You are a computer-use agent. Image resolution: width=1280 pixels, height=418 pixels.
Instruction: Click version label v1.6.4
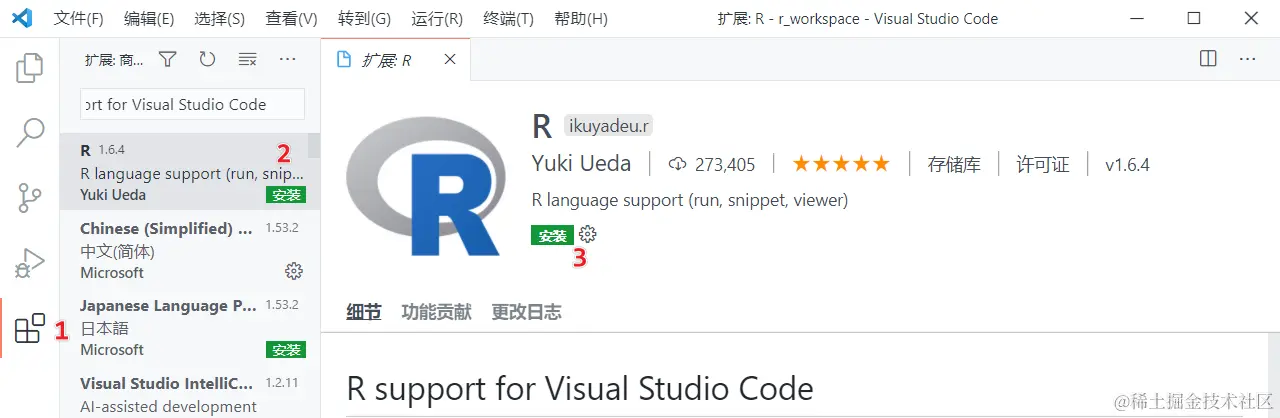click(1127, 164)
